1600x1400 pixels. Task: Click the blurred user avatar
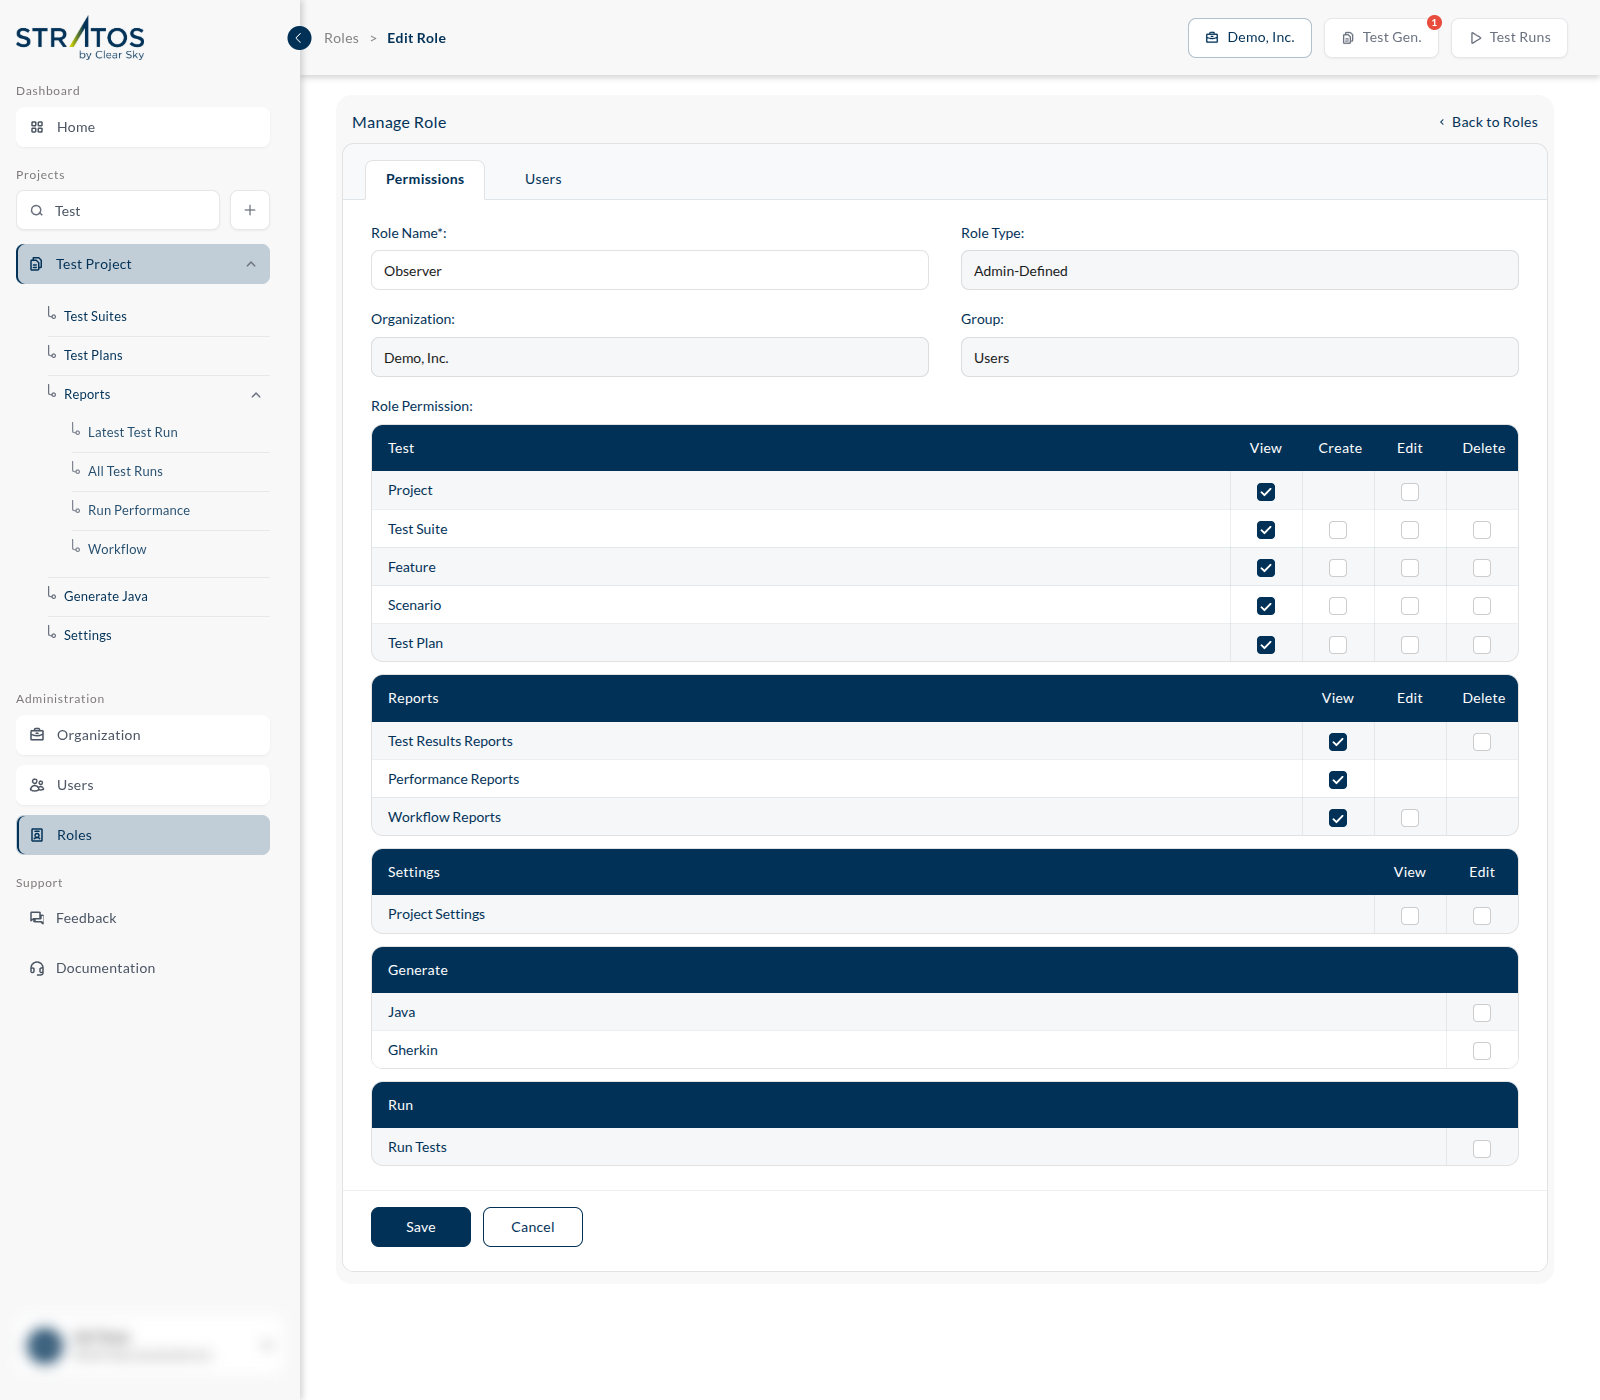45,1345
